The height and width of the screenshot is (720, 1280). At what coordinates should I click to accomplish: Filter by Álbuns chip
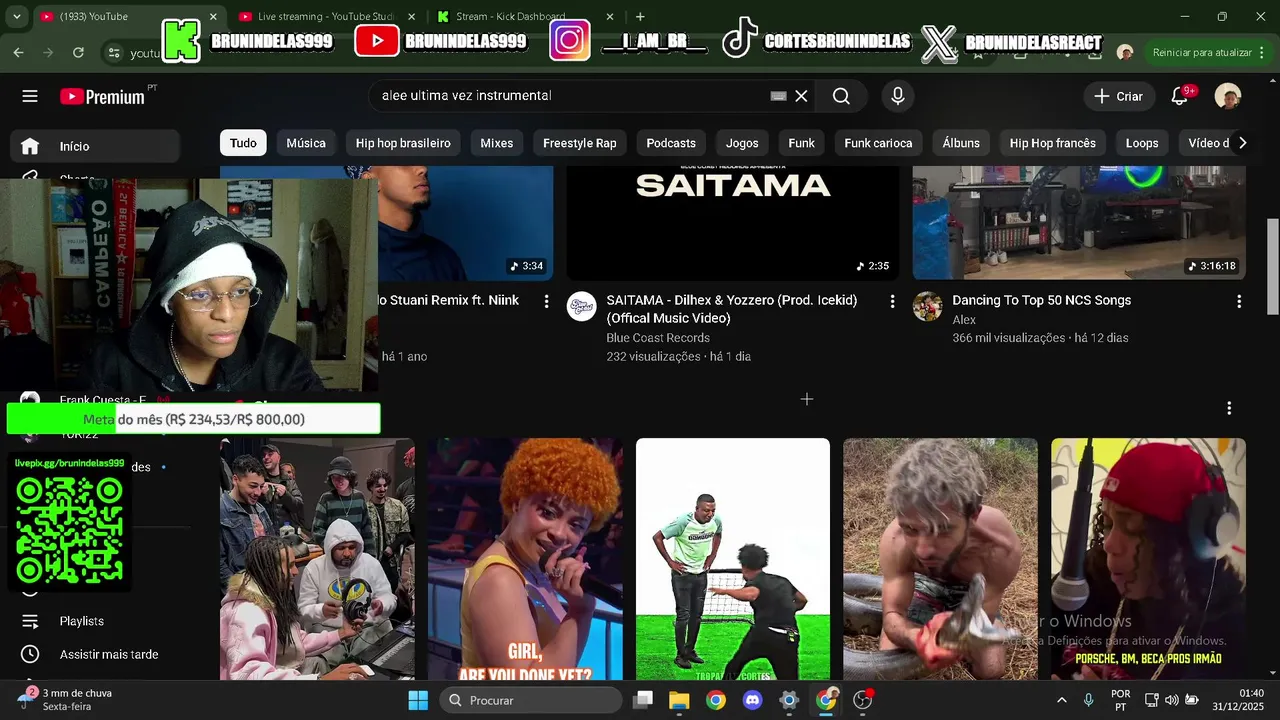pos(961,143)
